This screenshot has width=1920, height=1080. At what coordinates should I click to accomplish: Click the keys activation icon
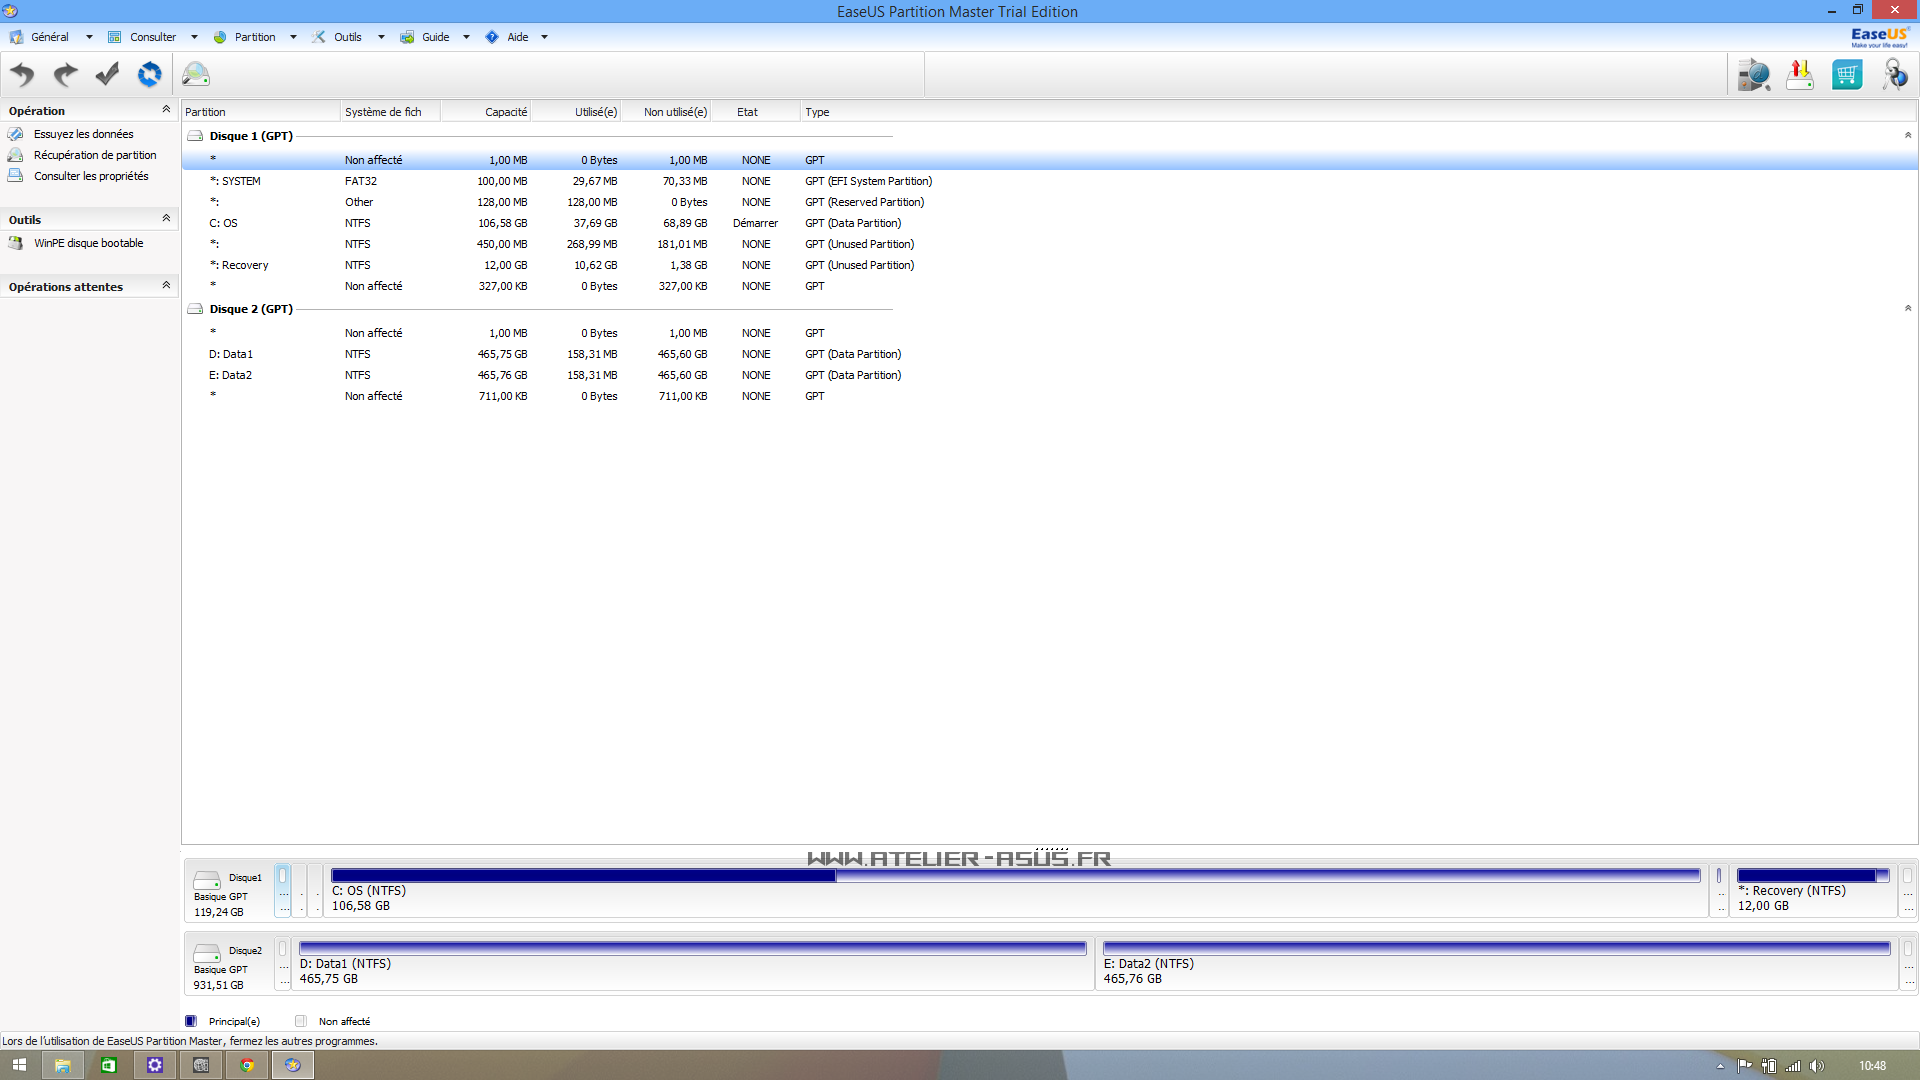pyautogui.click(x=1894, y=75)
